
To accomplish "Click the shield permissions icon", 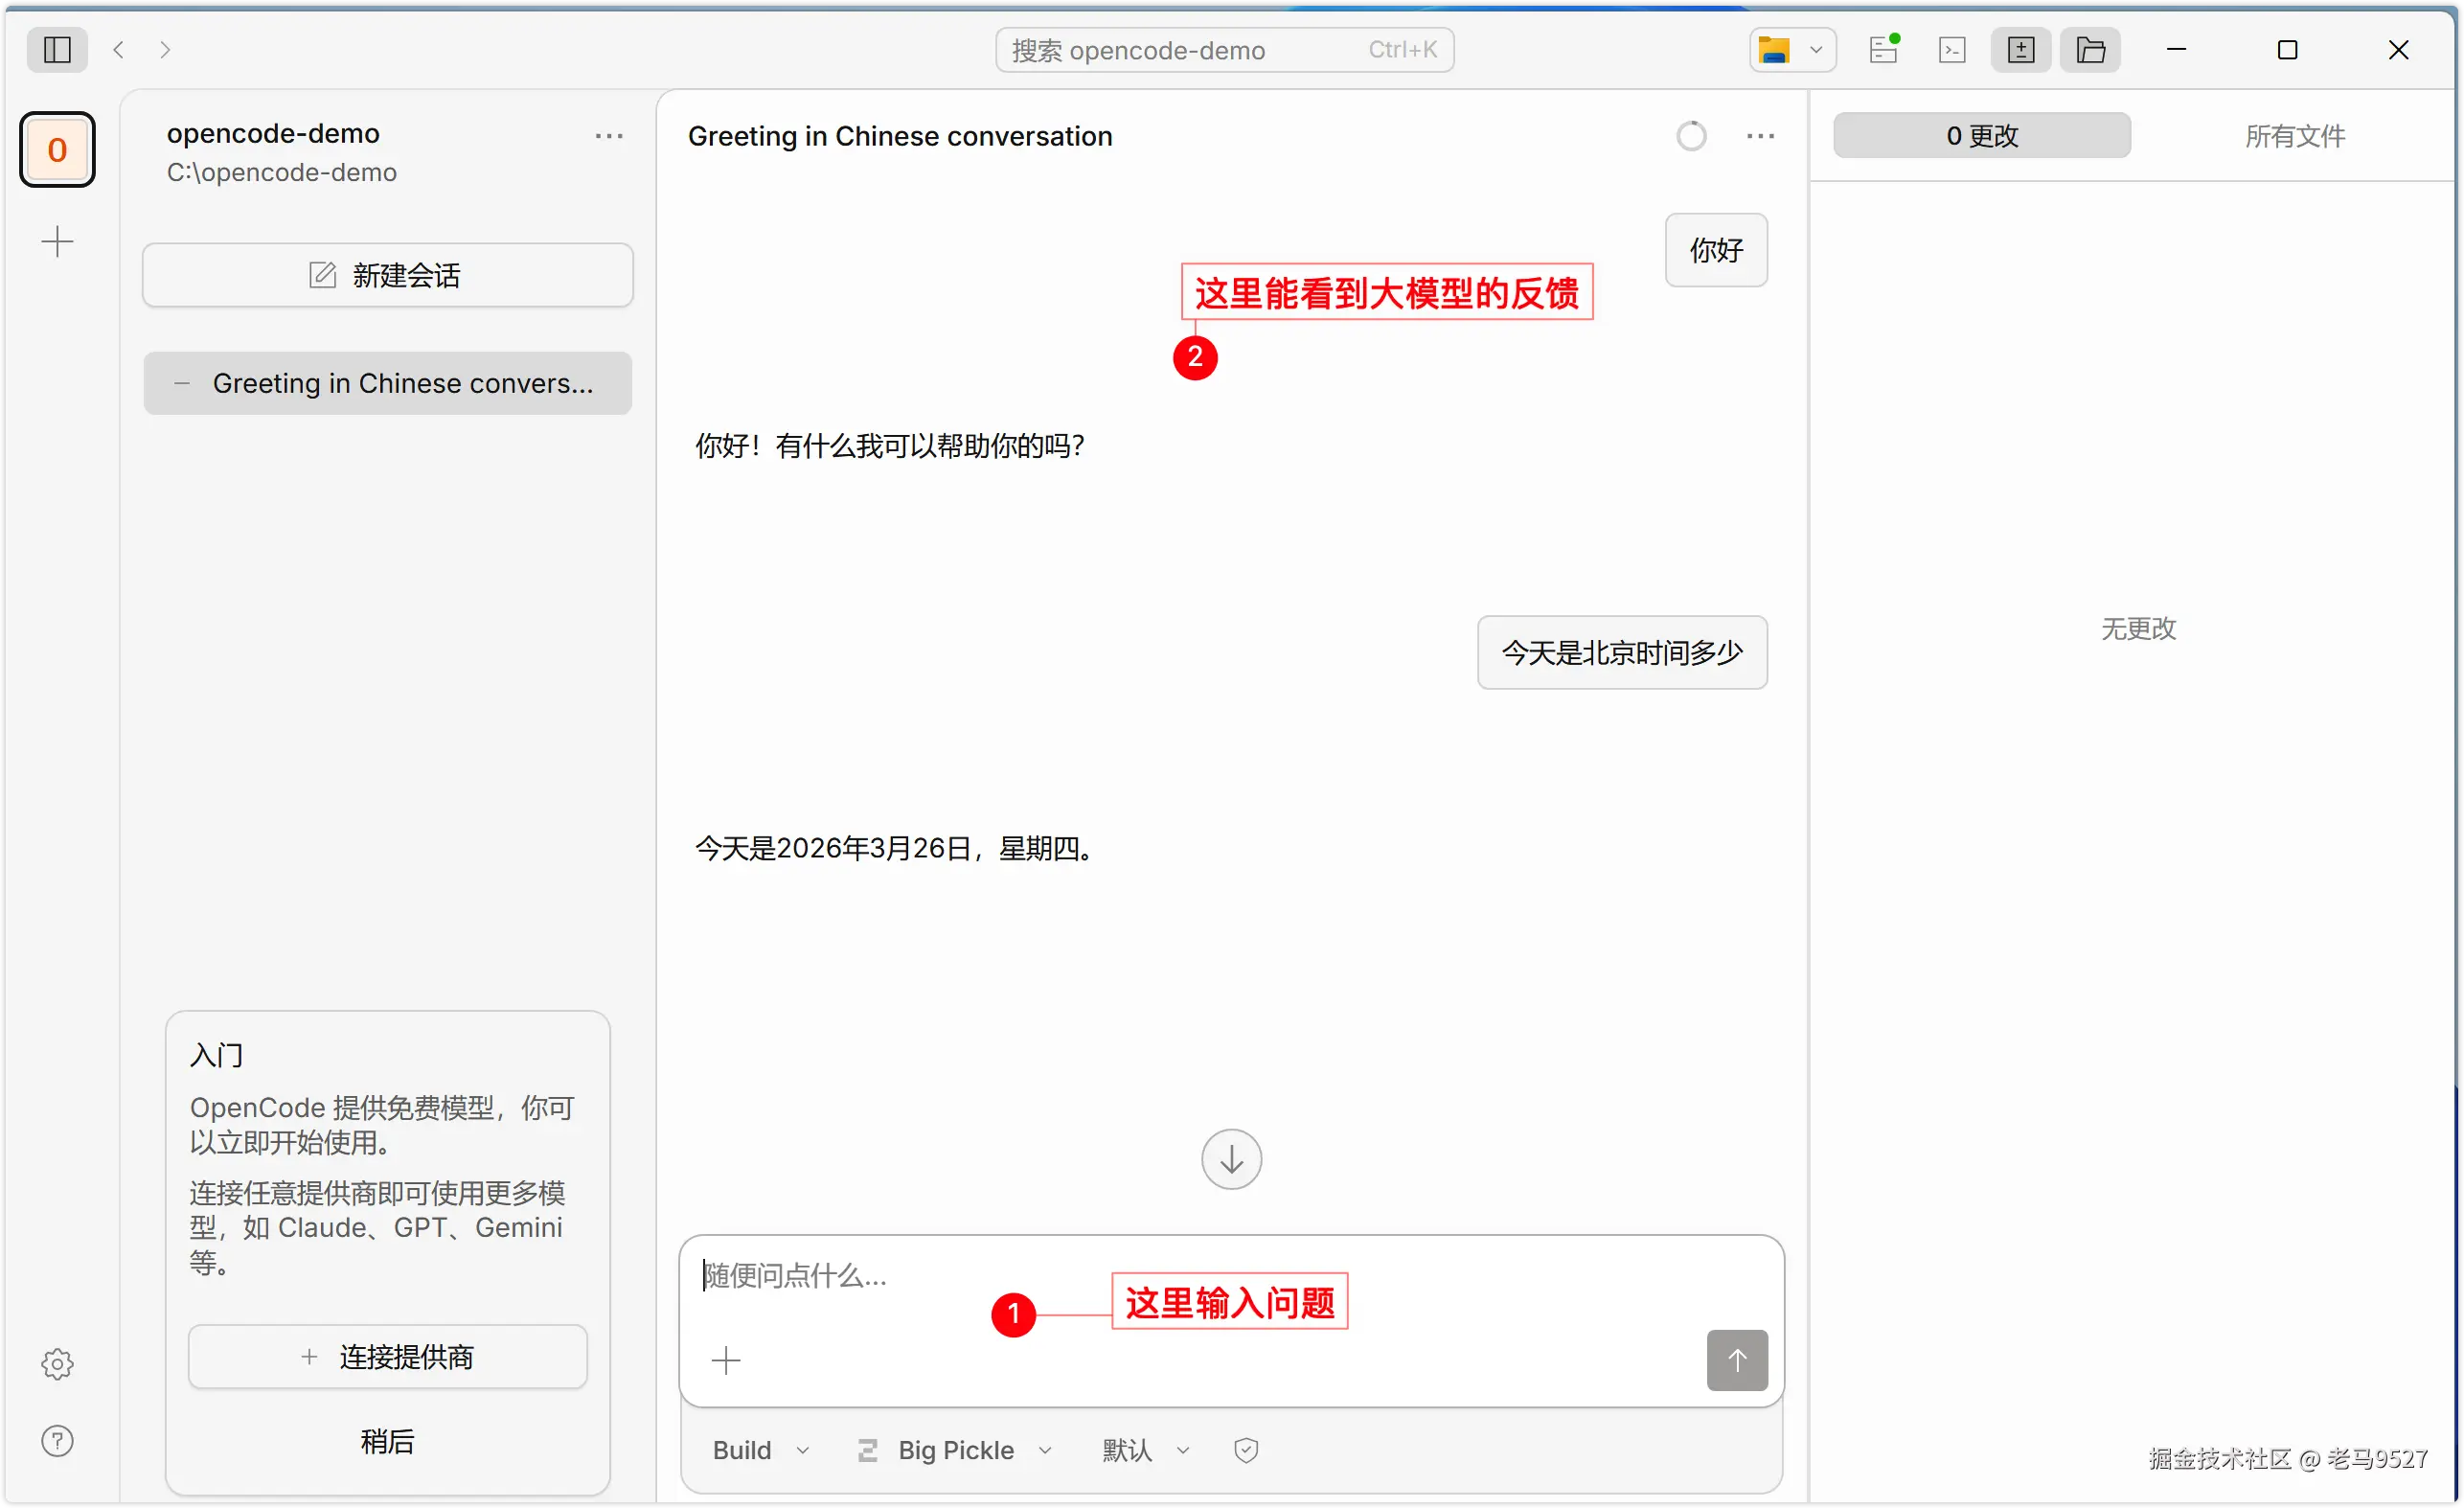I will tap(1245, 1449).
